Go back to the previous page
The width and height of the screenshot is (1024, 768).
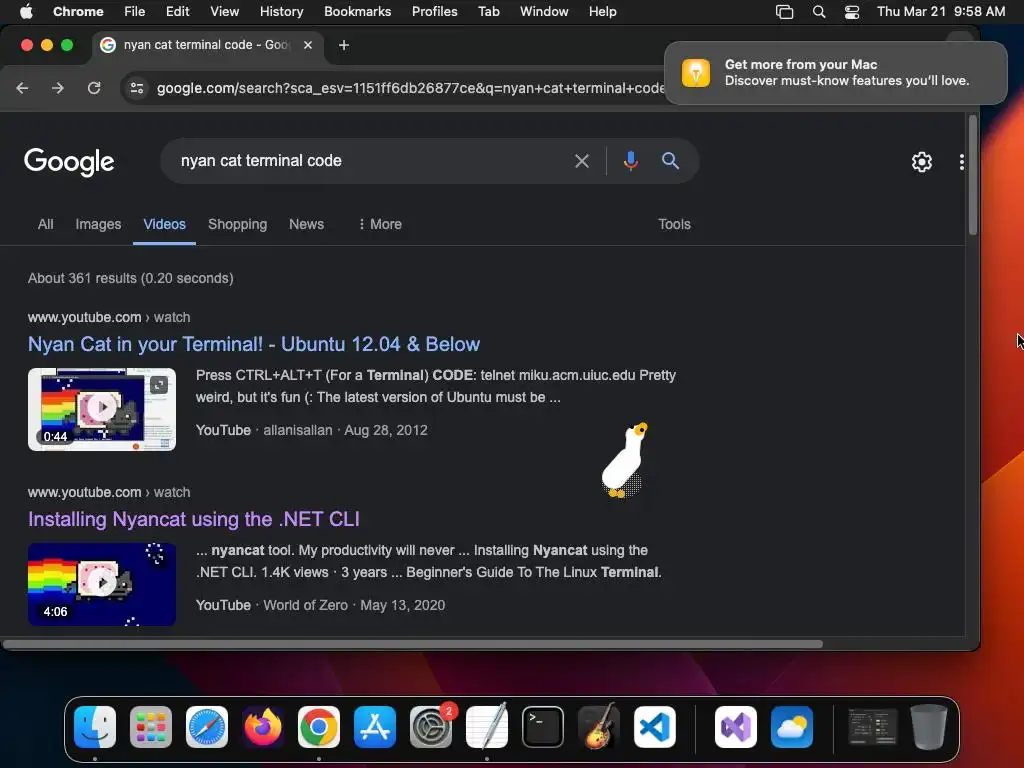tap(22, 88)
